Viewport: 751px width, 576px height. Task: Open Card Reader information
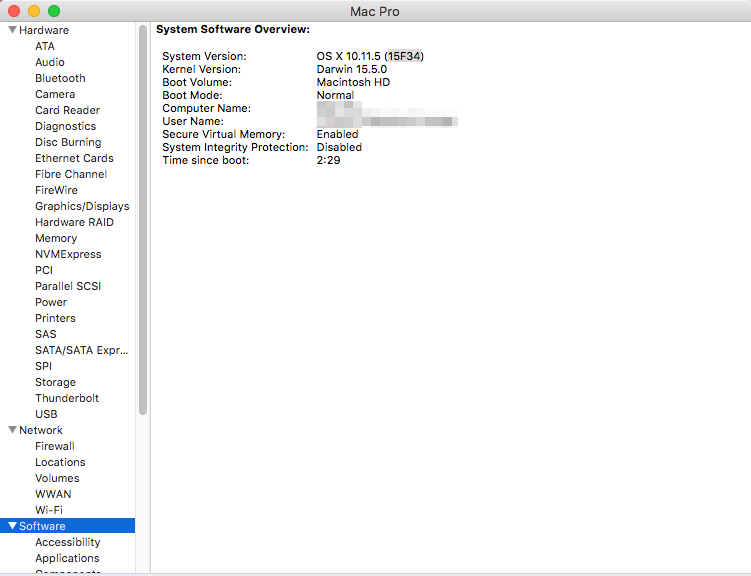pos(68,110)
